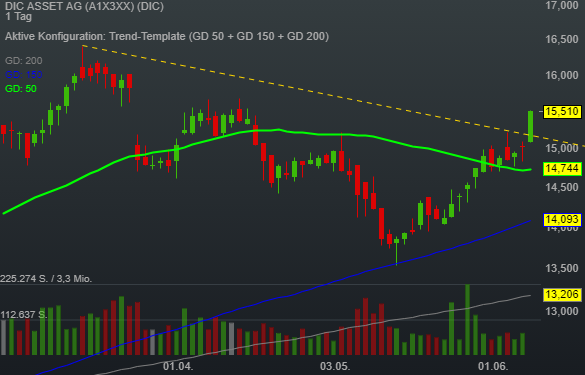Click the 16,000 price axis label
Viewport: 585px width, 375px height.
(561, 75)
